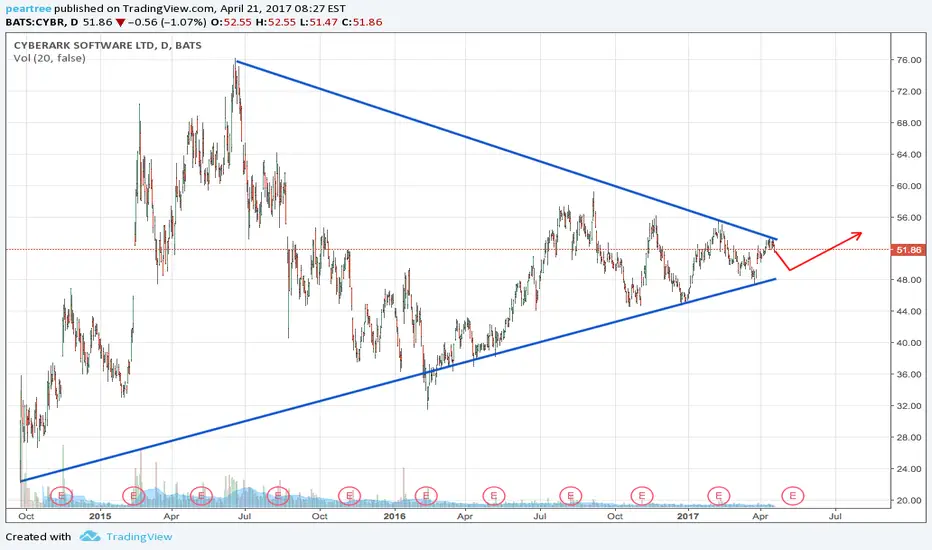932x550 pixels.
Task: Click the 28.00 price axis label
Action: (x=909, y=438)
